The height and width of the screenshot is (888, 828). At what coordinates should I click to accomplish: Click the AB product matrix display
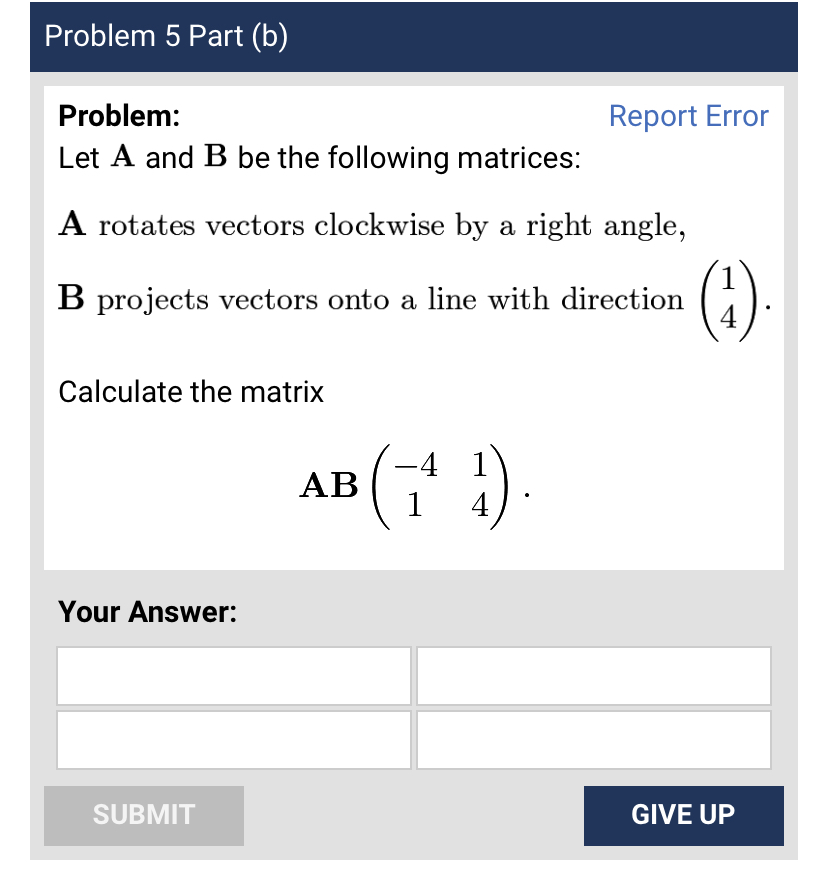[x=412, y=485]
